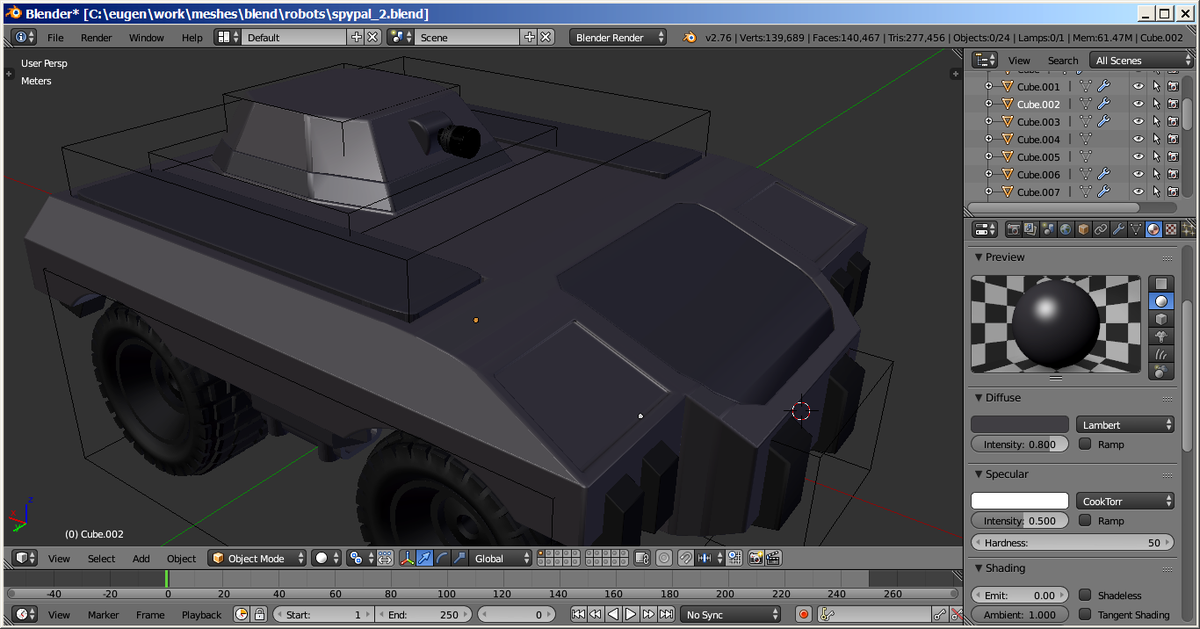Image resolution: width=1200 pixels, height=629 pixels.
Task: Collapse the Preview panel
Action: (978, 257)
